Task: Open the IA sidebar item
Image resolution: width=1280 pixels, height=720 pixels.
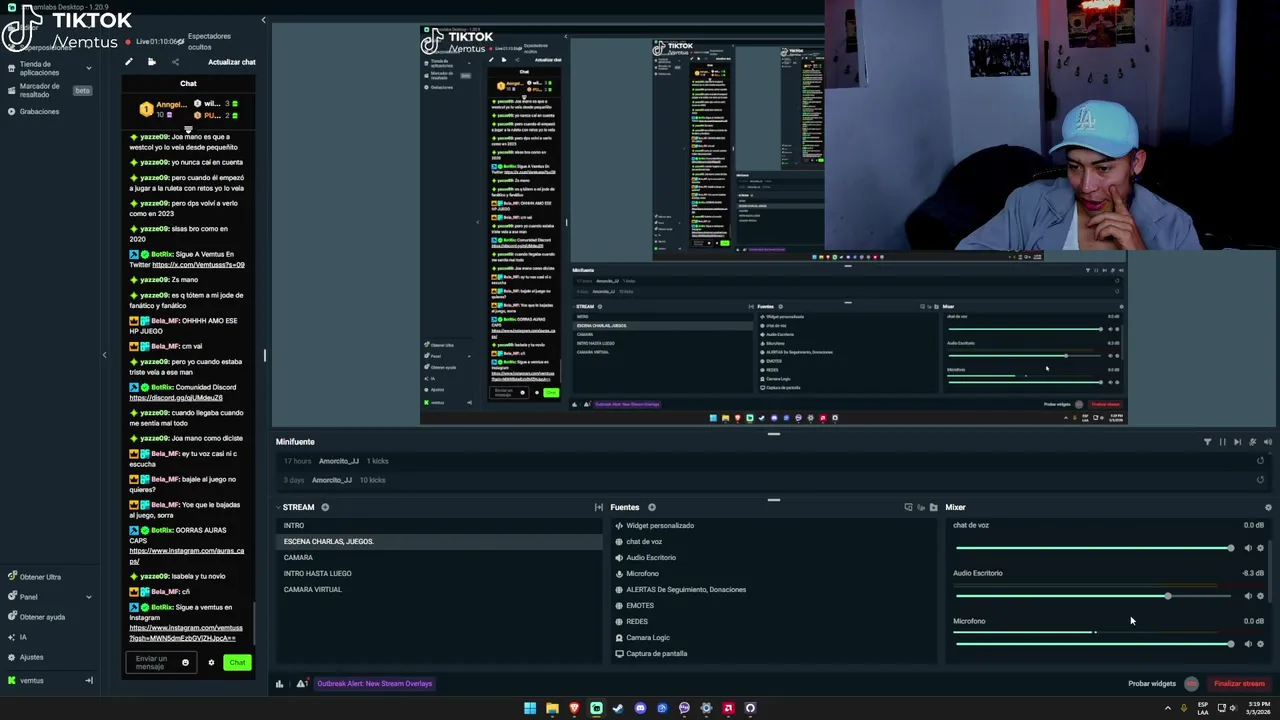Action: tap(23, 637)
